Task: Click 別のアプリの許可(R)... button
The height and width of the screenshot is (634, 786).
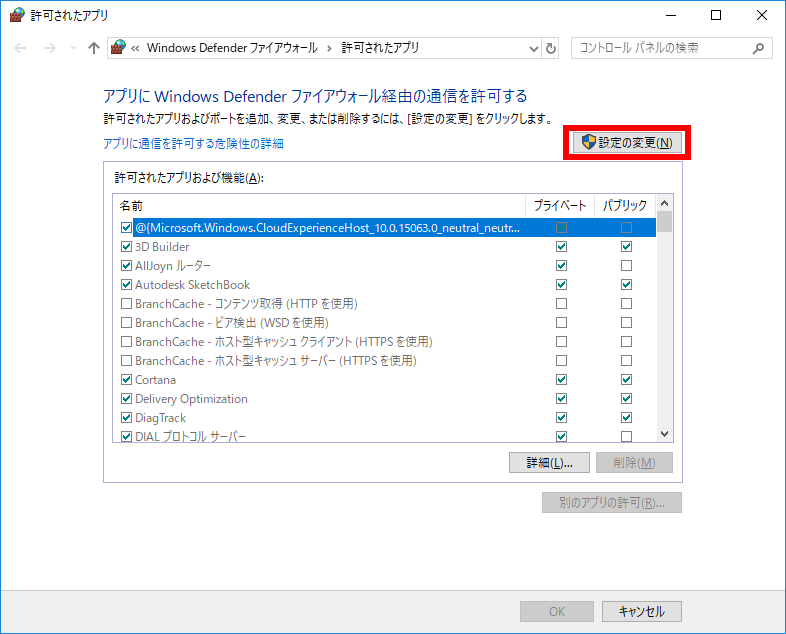Action: click(x=612, y=503)
